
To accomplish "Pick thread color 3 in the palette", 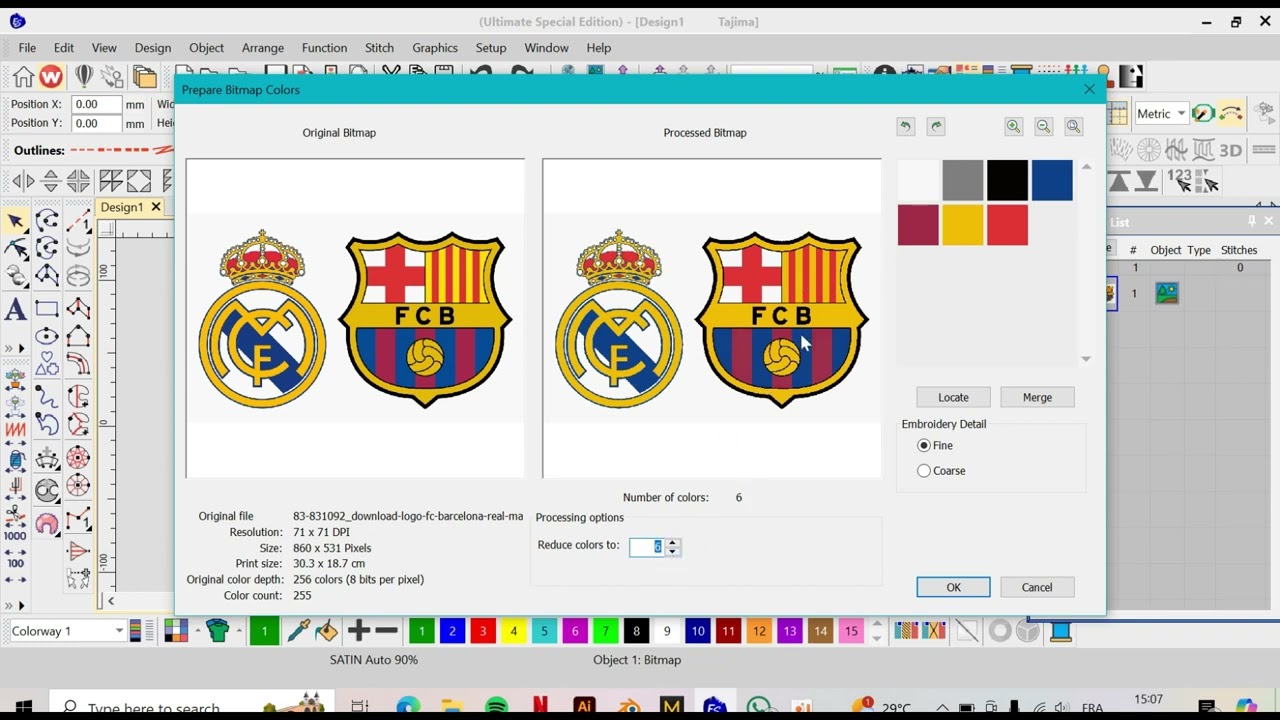I will tap(483, 631).
